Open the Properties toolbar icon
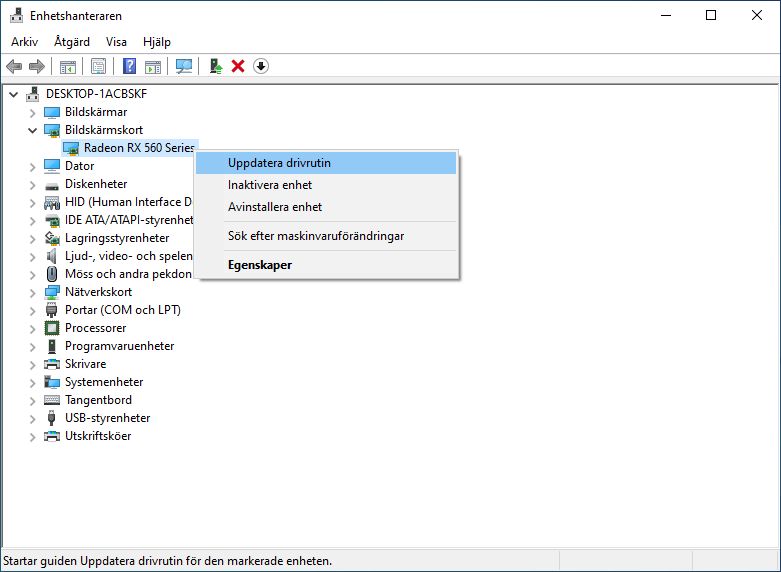The image size is (781, 572). point(99,66)
